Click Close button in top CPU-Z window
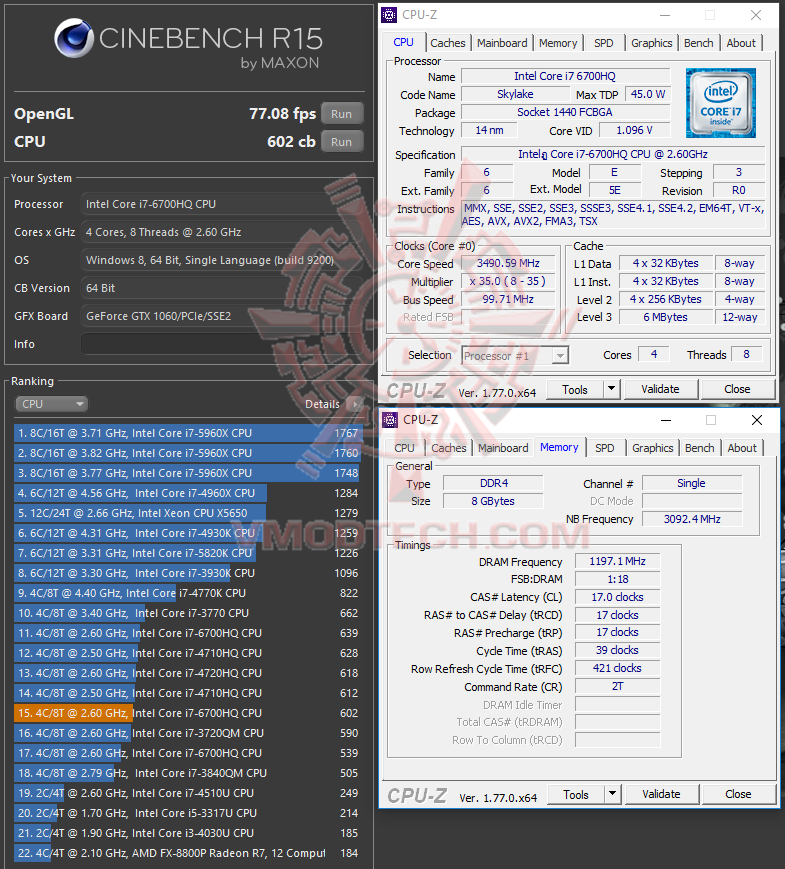Screen dimensions: 785x869 point(737,389)
